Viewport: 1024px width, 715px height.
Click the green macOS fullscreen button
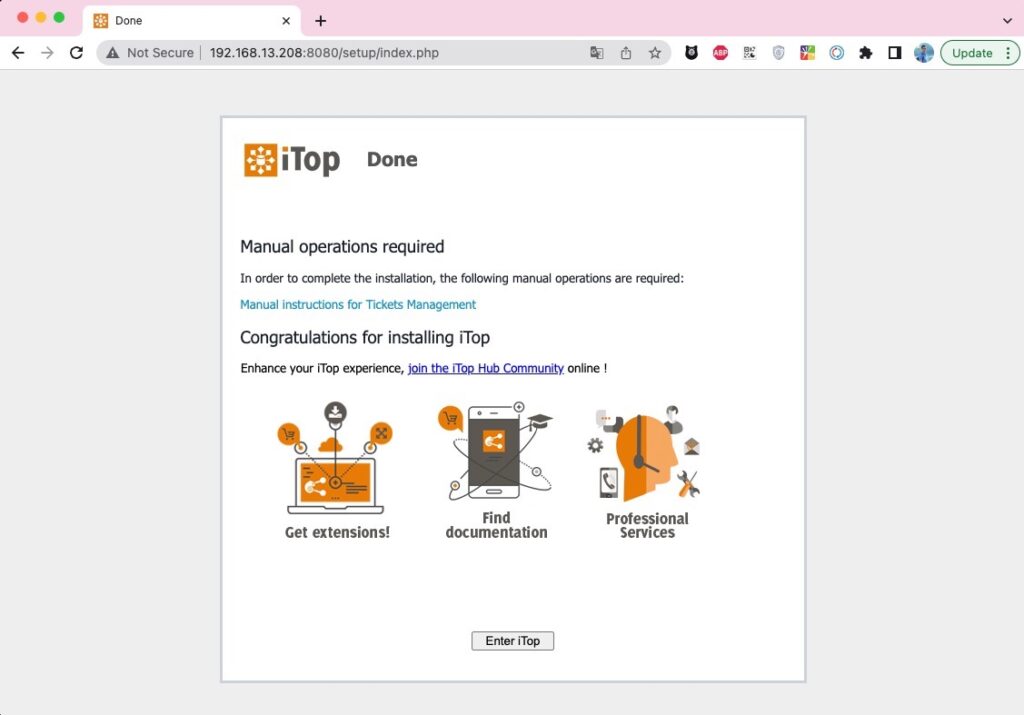click(x=59, y=18)
